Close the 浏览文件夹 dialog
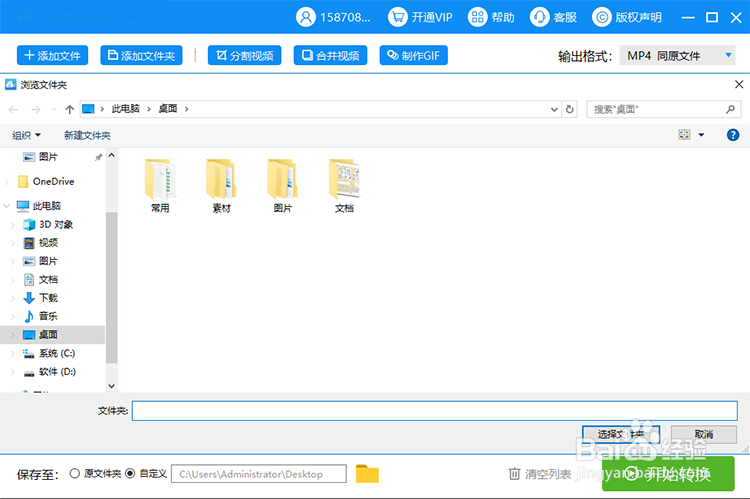750x499 pixels. coord(739,85)
